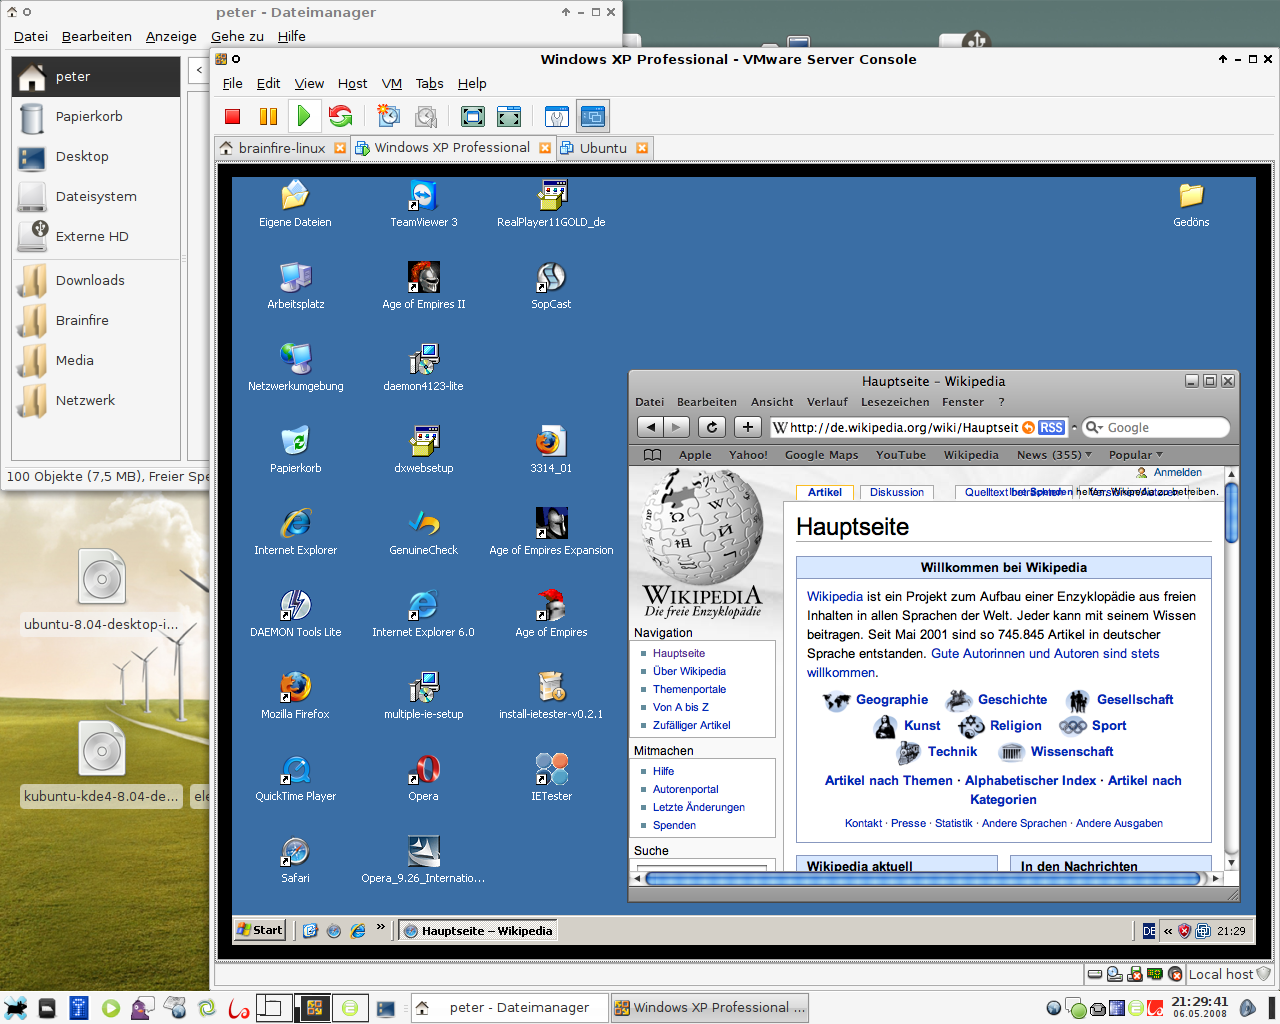Open the Google search engine dropdown

coord(1095,428)
